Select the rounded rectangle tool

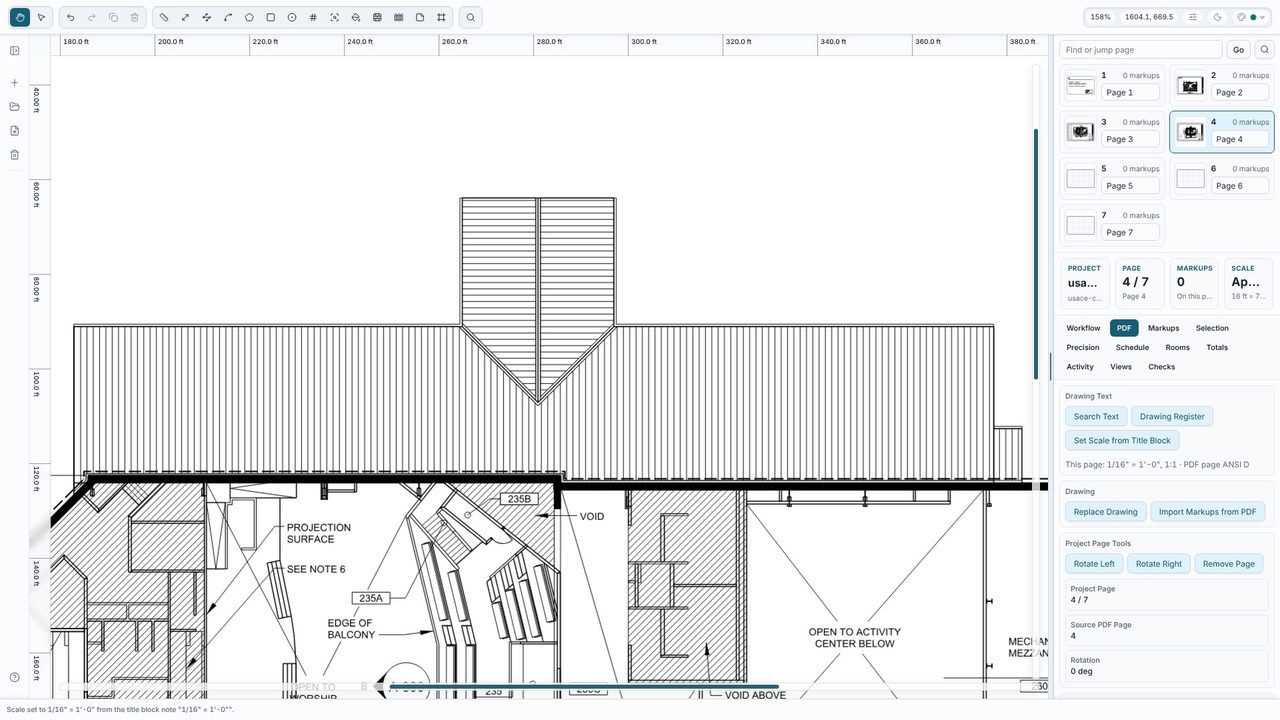(x=271, y=17)
